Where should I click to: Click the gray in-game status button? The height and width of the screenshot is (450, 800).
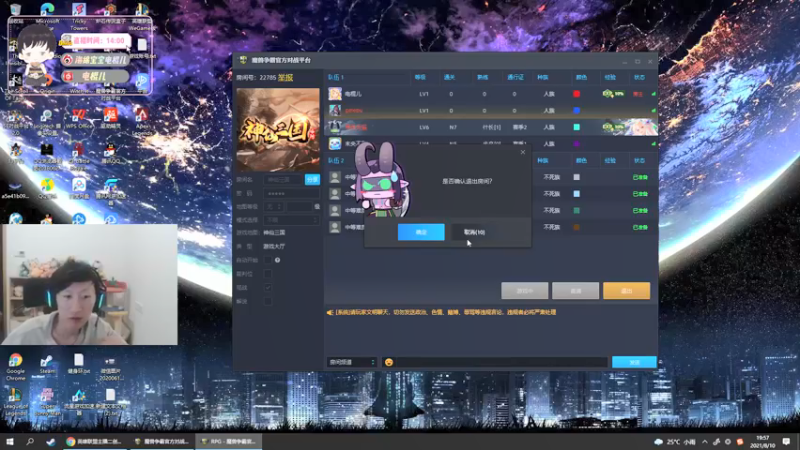524,291
